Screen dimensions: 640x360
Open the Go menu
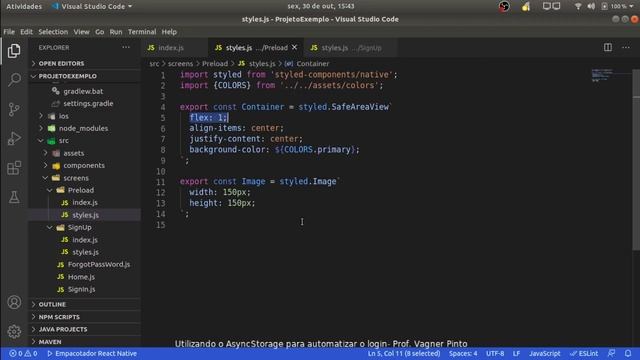click(100, 32)
